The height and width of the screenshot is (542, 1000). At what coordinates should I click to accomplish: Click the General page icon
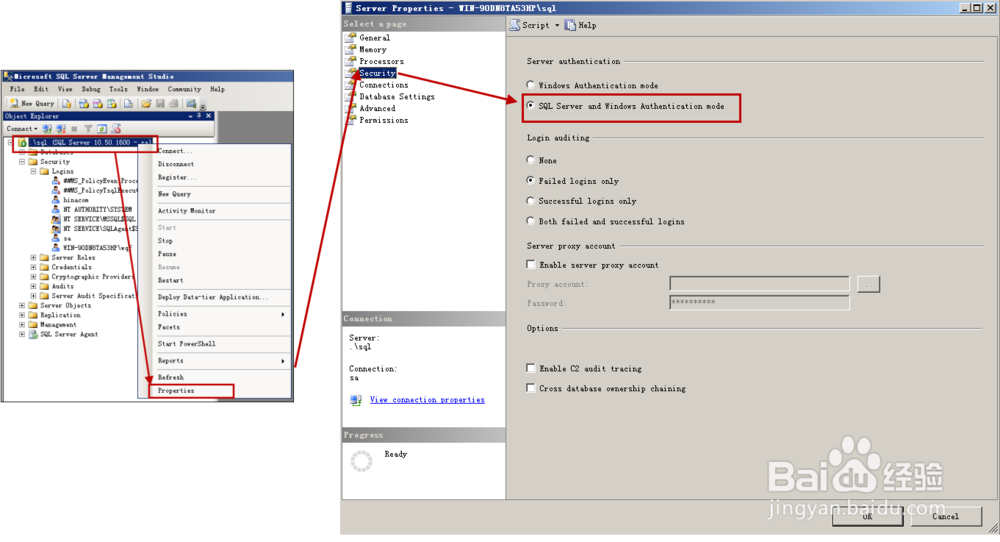point(351,38)
